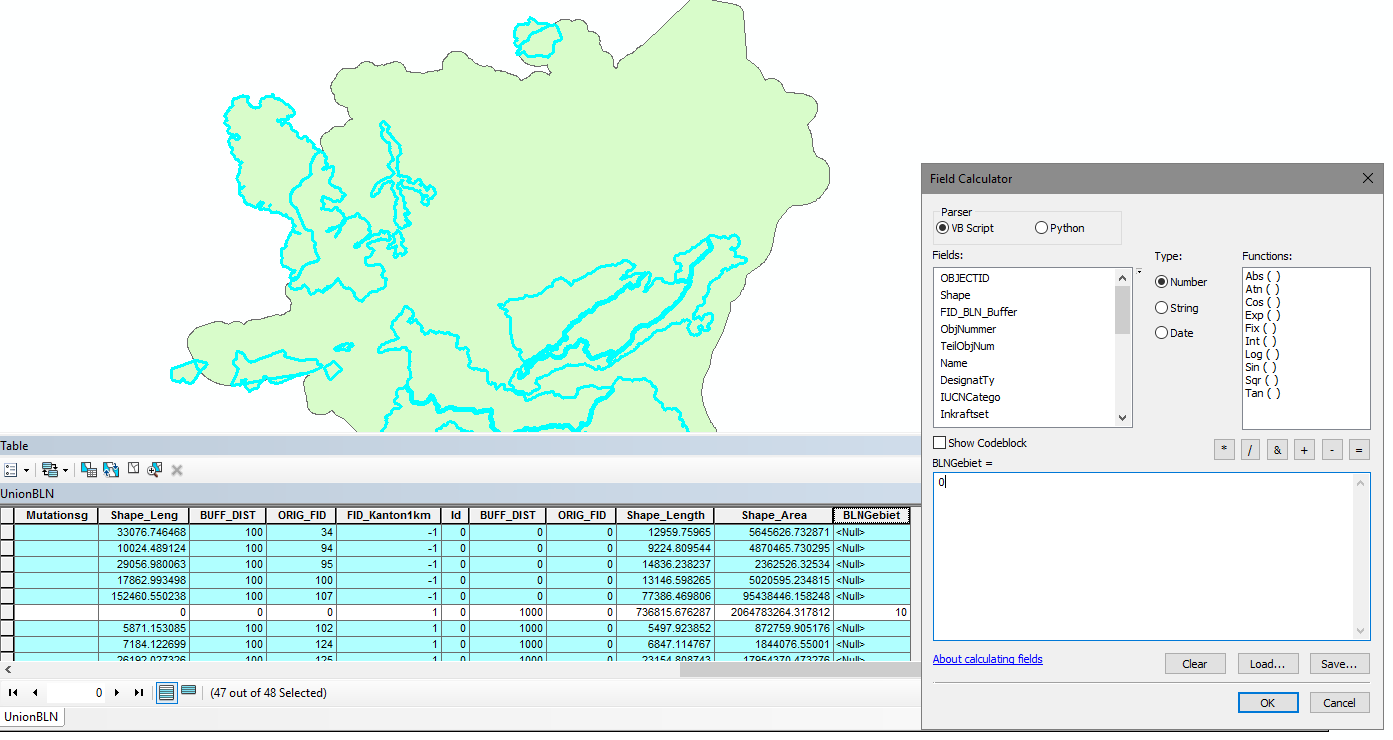Image resolution: width=1393 pixels, height=740 pixels.
Task: Switch to the UnionBLN table tab
Action: click(x=30, y=716)
